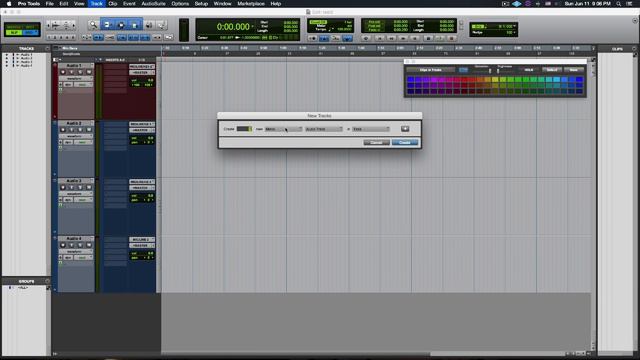Open Spotlight search in menu bar
This screenshot has width=640, height=360.
(x=619, y=4)
